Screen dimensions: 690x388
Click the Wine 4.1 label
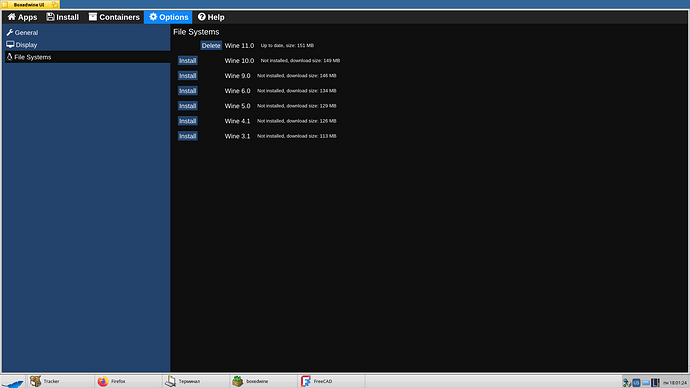click(x=237, y=121)
